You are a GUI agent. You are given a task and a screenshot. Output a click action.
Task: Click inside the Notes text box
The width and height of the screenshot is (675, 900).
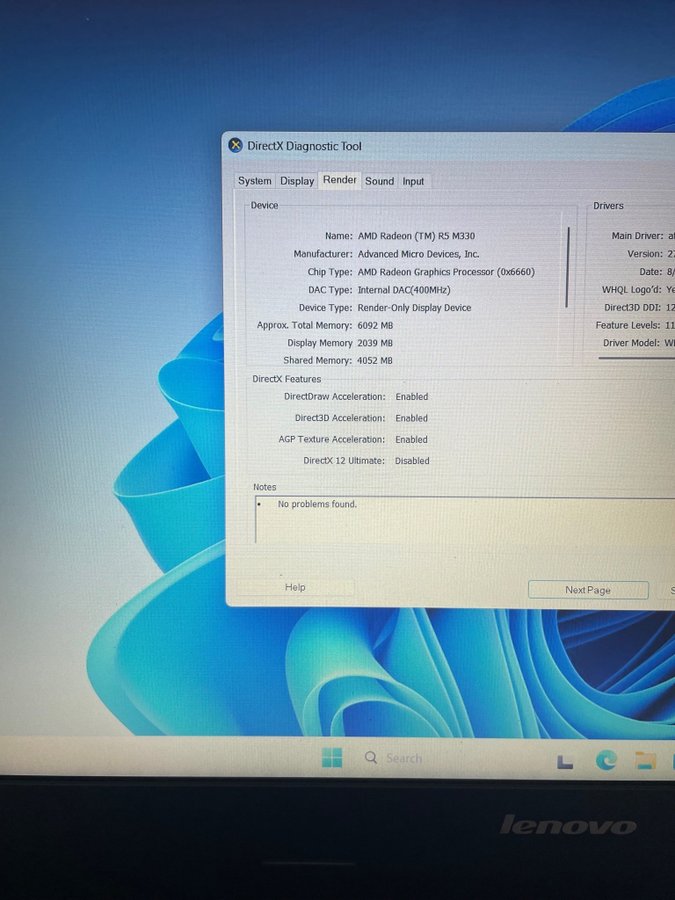[x=460, y=520]
